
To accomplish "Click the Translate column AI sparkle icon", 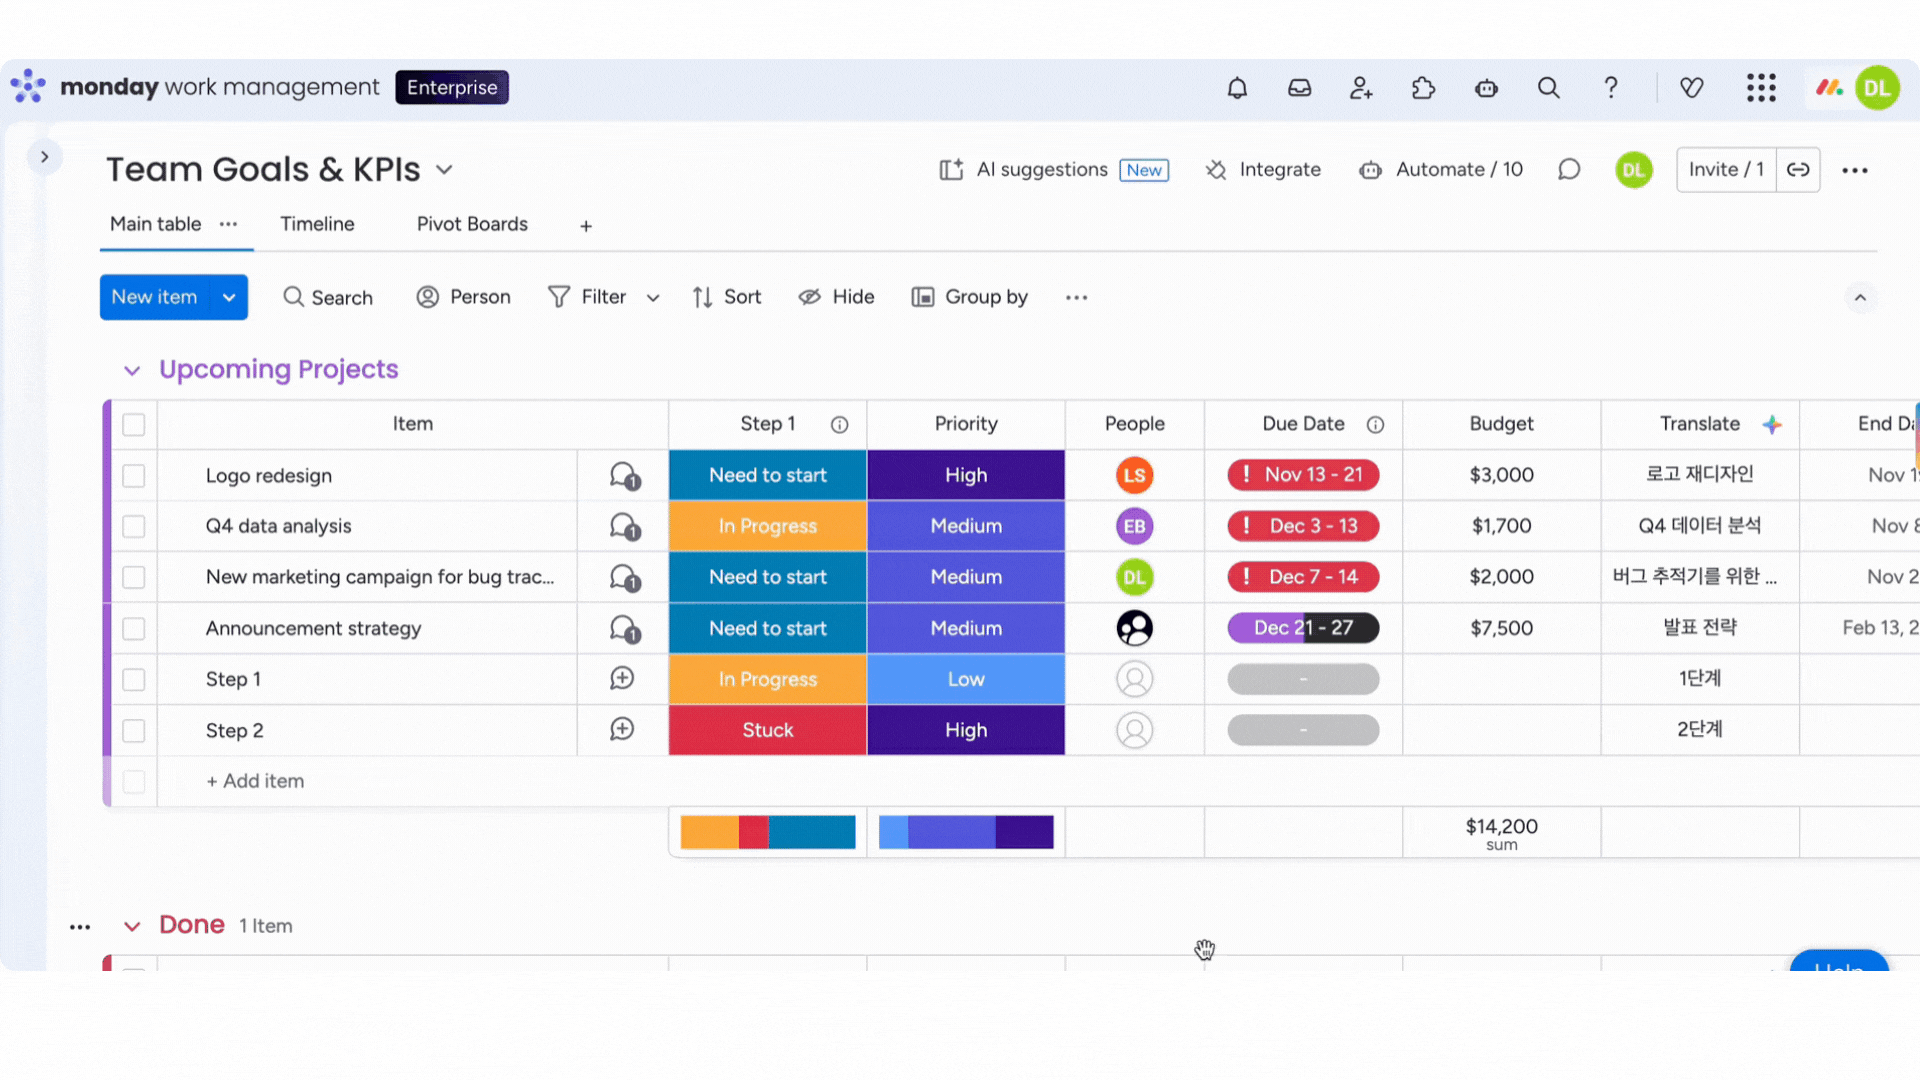I will (x=1772, y=425).
